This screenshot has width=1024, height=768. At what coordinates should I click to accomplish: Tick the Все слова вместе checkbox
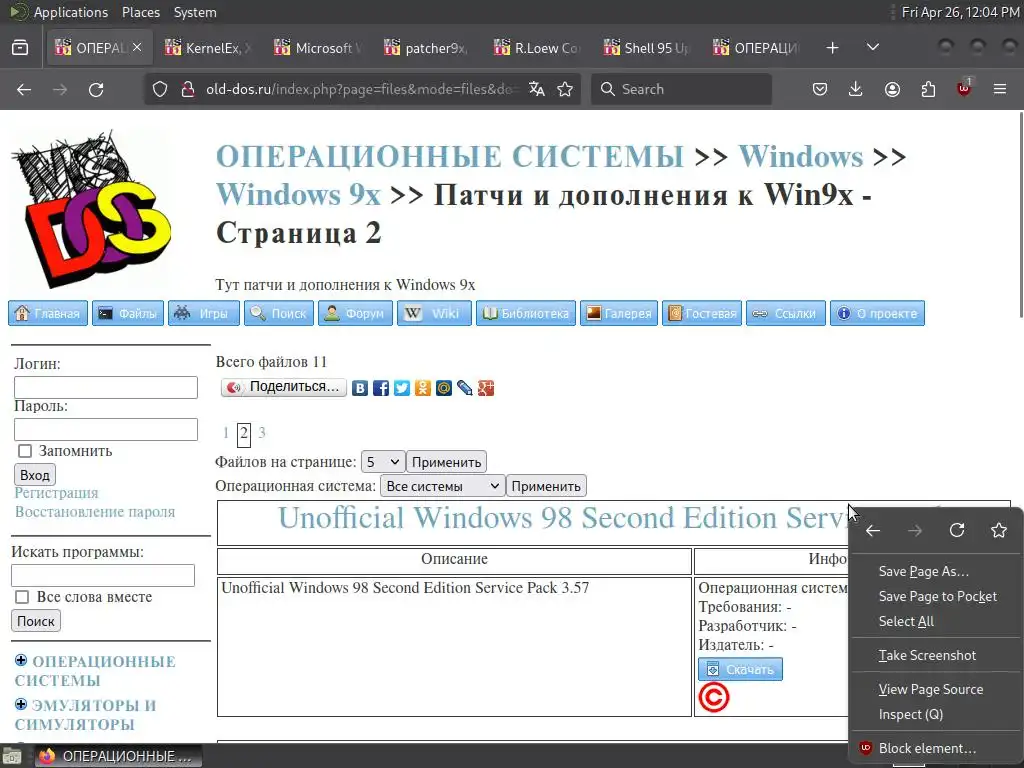point(22,597)
